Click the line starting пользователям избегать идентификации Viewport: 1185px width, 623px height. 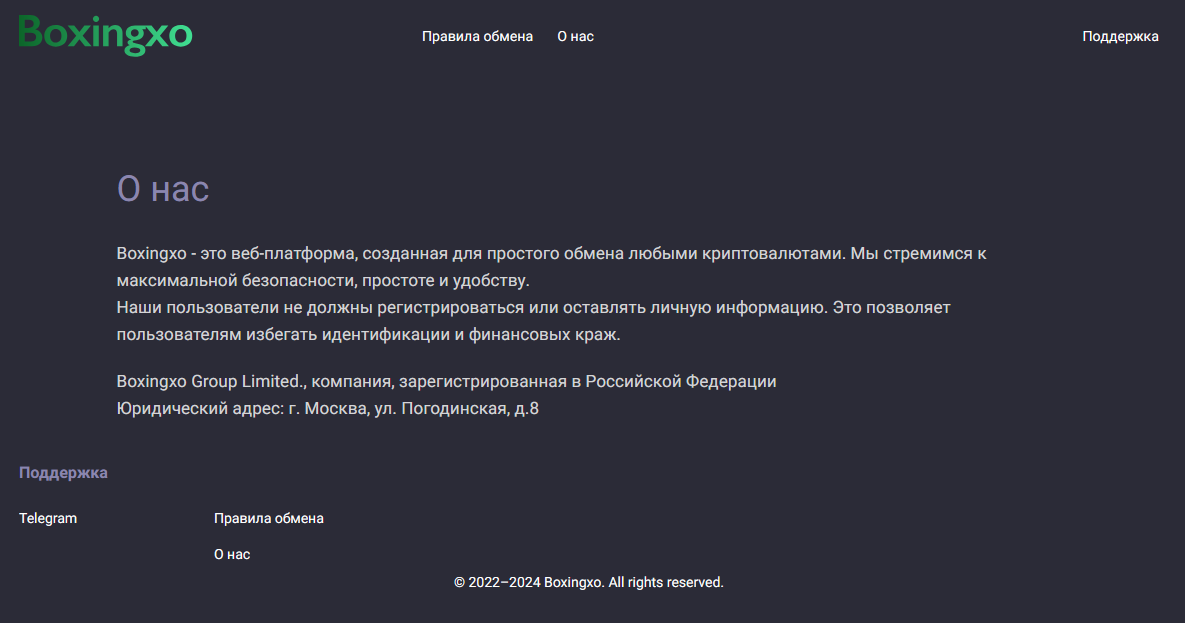point(368,334)
